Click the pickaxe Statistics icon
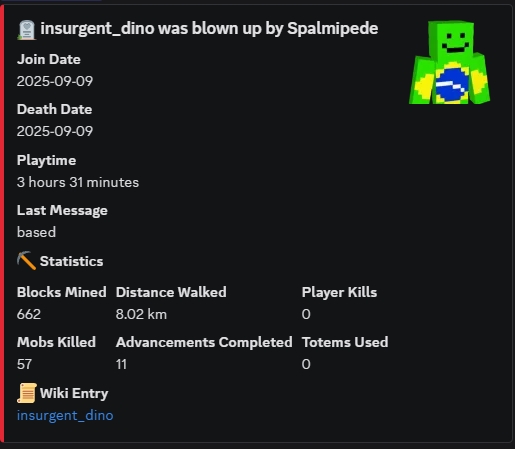Image resolution: width=515 pixels, height=449 pixels. [26, 261]
